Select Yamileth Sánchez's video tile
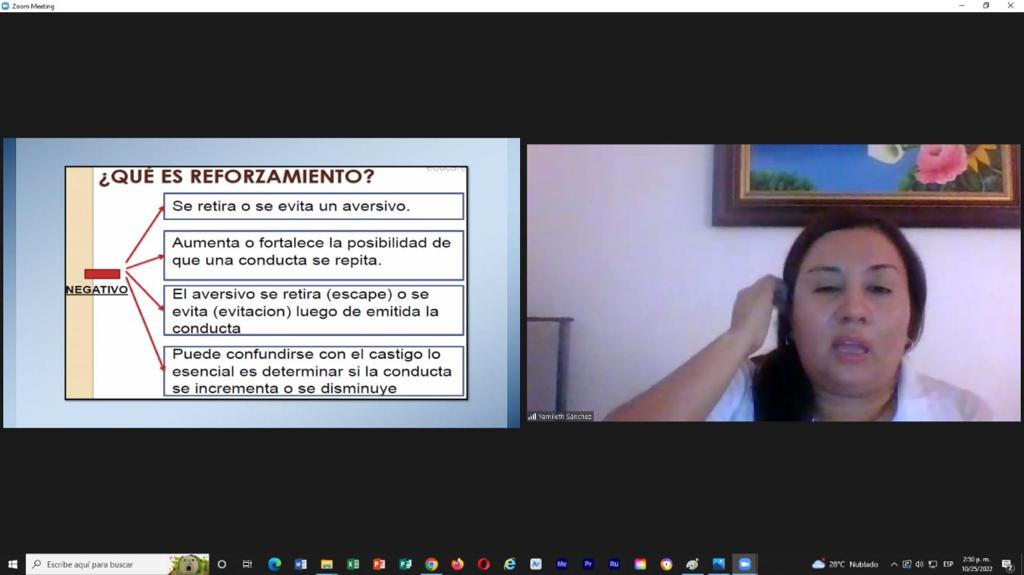This screenshot has height=575, width=1024. 773,283
